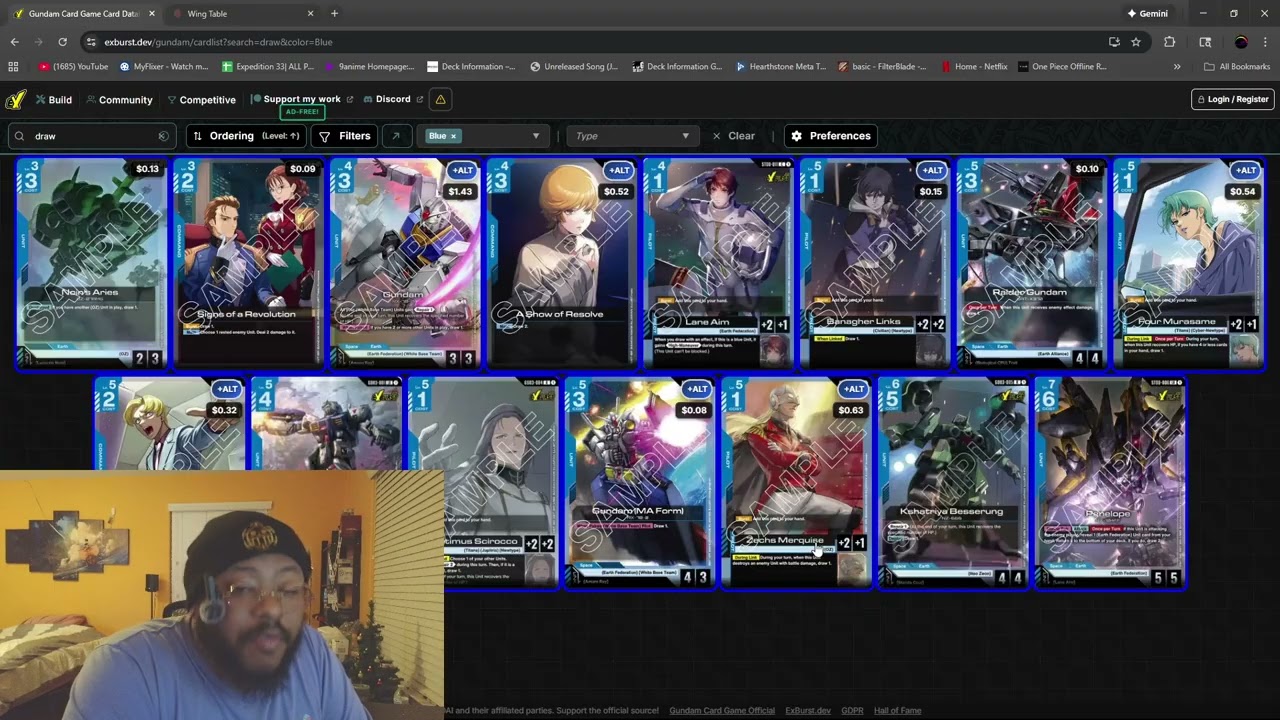1280x720 pixels.
Task: Open a new browser tab
Action: 334,14
